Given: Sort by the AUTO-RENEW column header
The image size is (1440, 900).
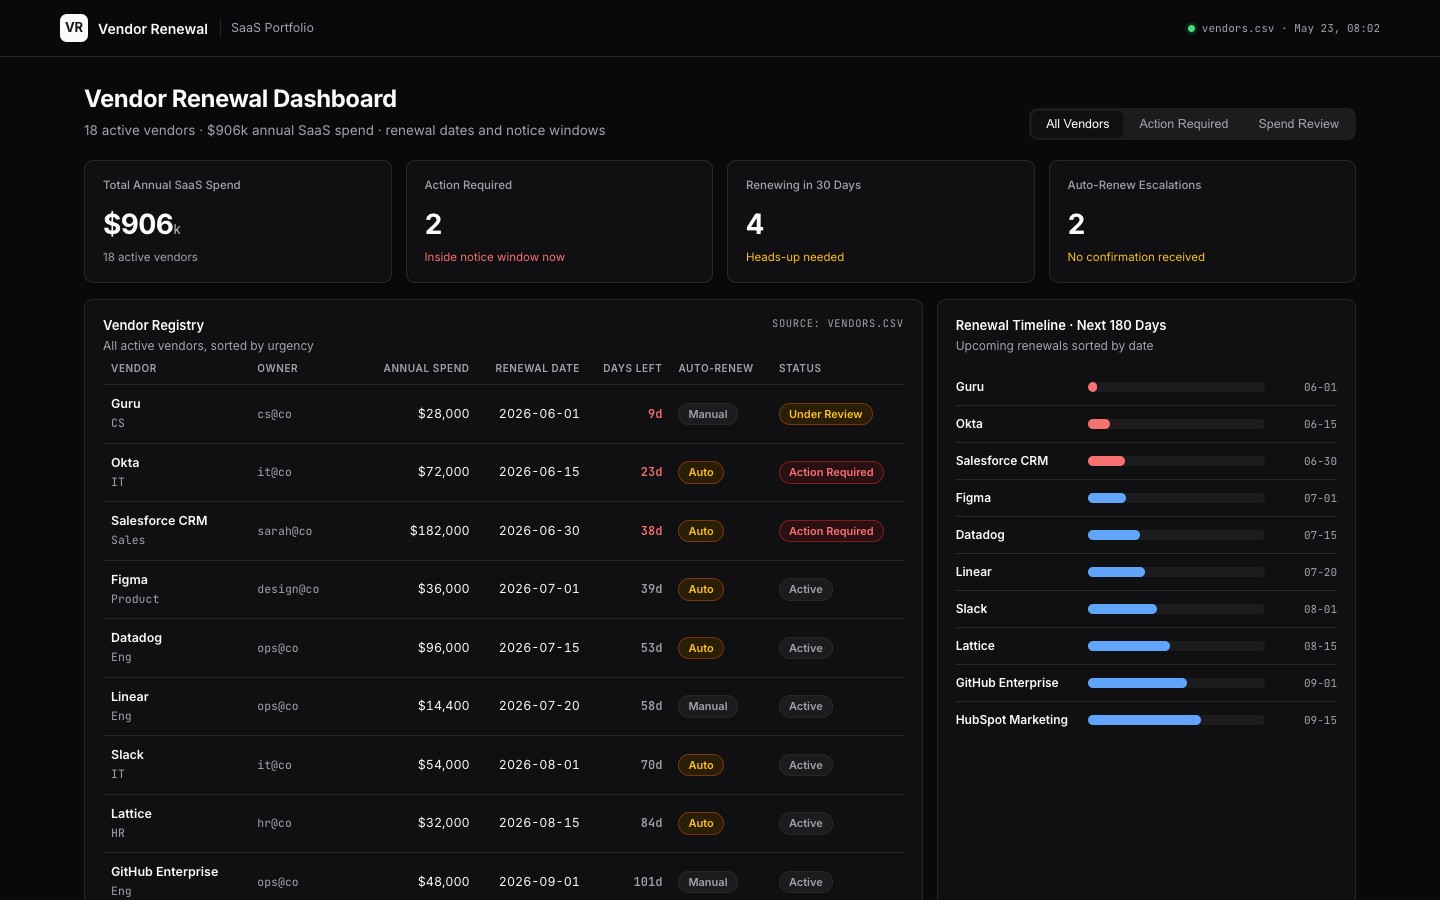Looking at the screenshot, I should (716, 368).
